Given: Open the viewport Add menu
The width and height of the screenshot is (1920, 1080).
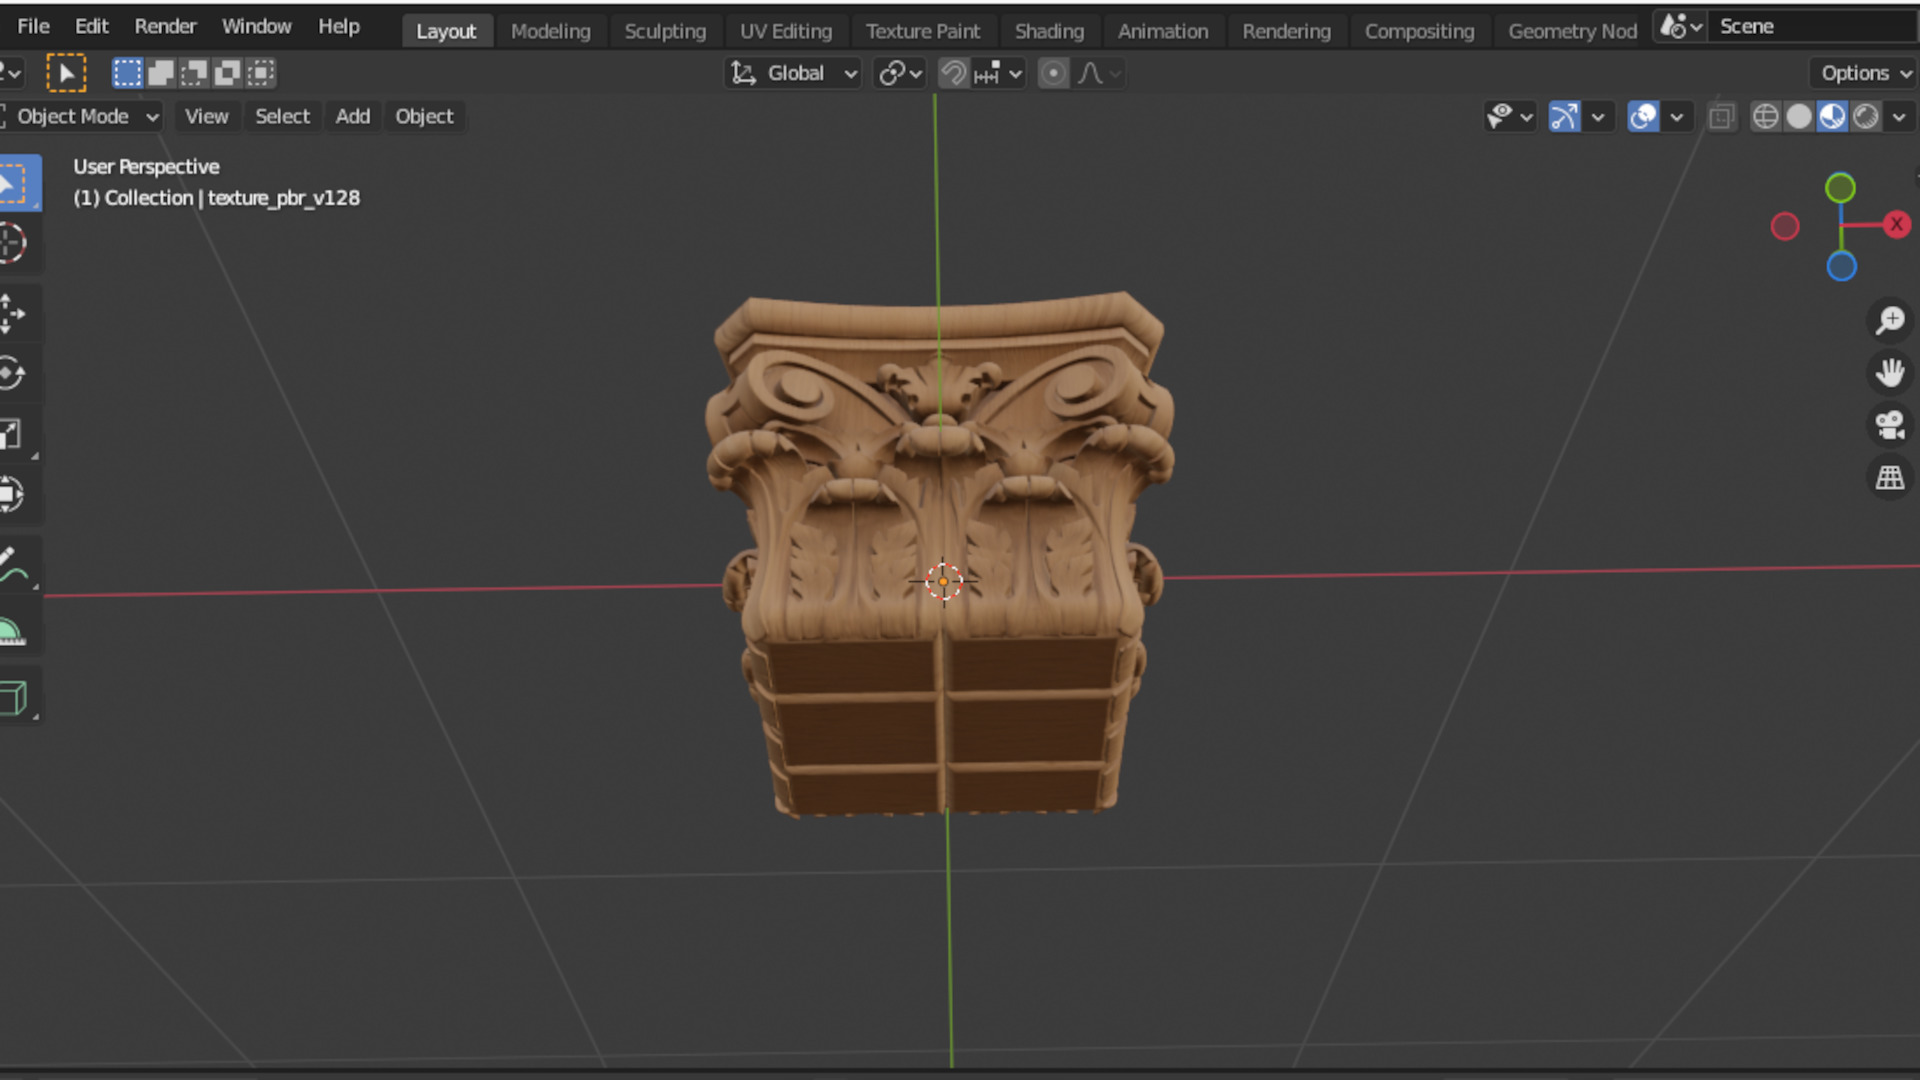Looking at the screenshot, I should (352, 117).
